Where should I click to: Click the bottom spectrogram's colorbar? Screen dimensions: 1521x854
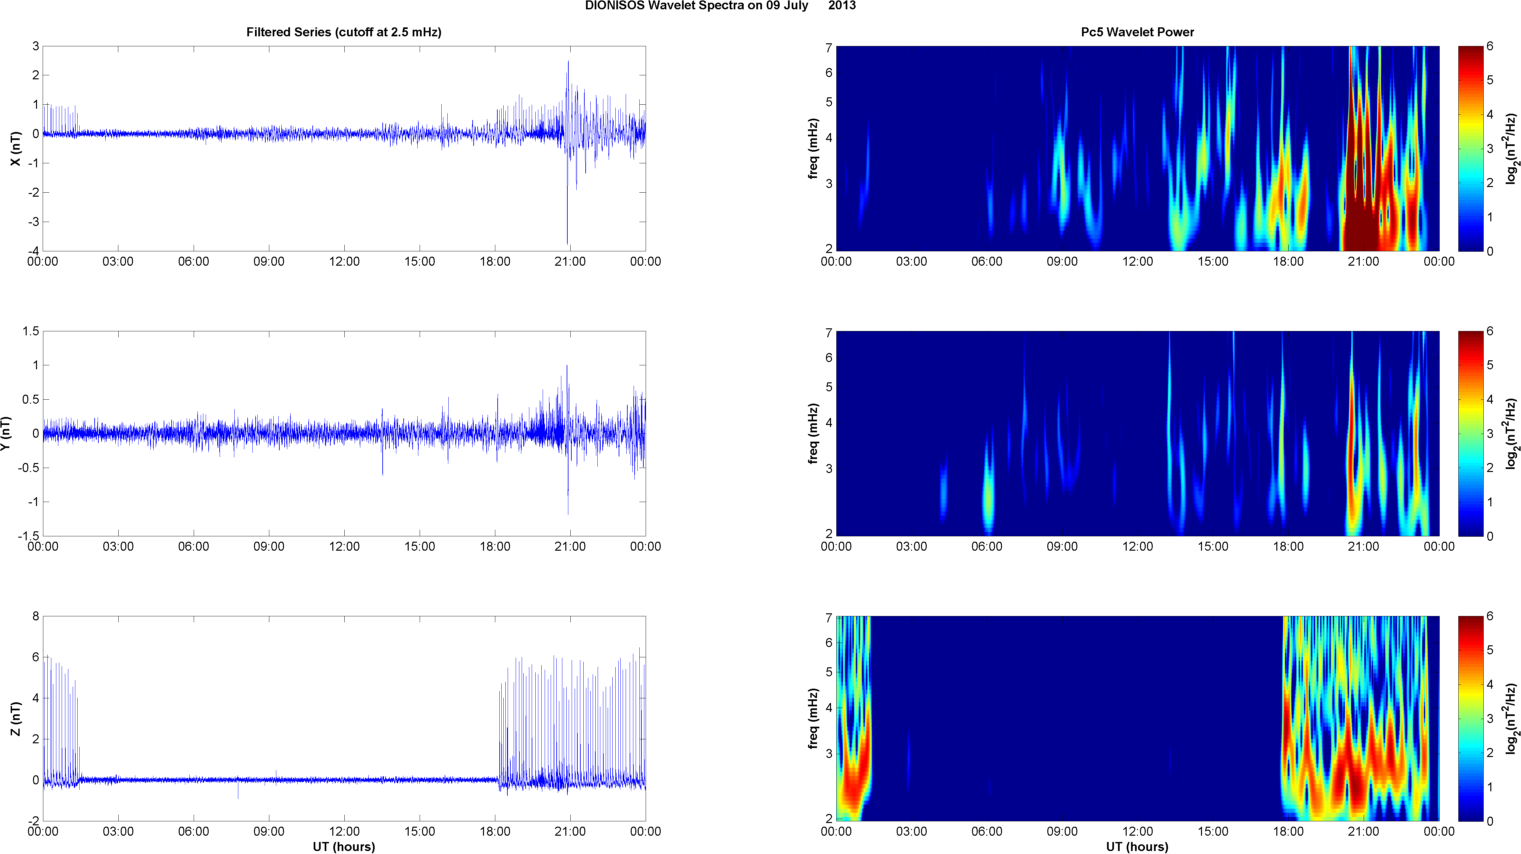[1470, 718]
